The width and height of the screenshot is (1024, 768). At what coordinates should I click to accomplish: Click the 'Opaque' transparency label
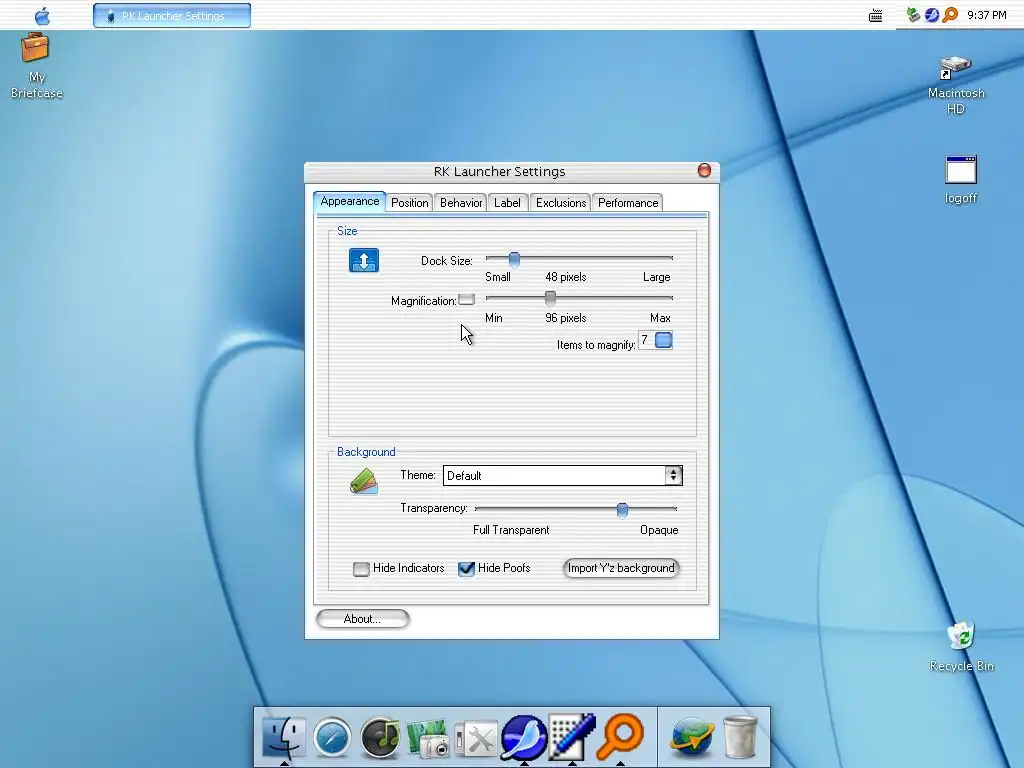tap(659, 530)
